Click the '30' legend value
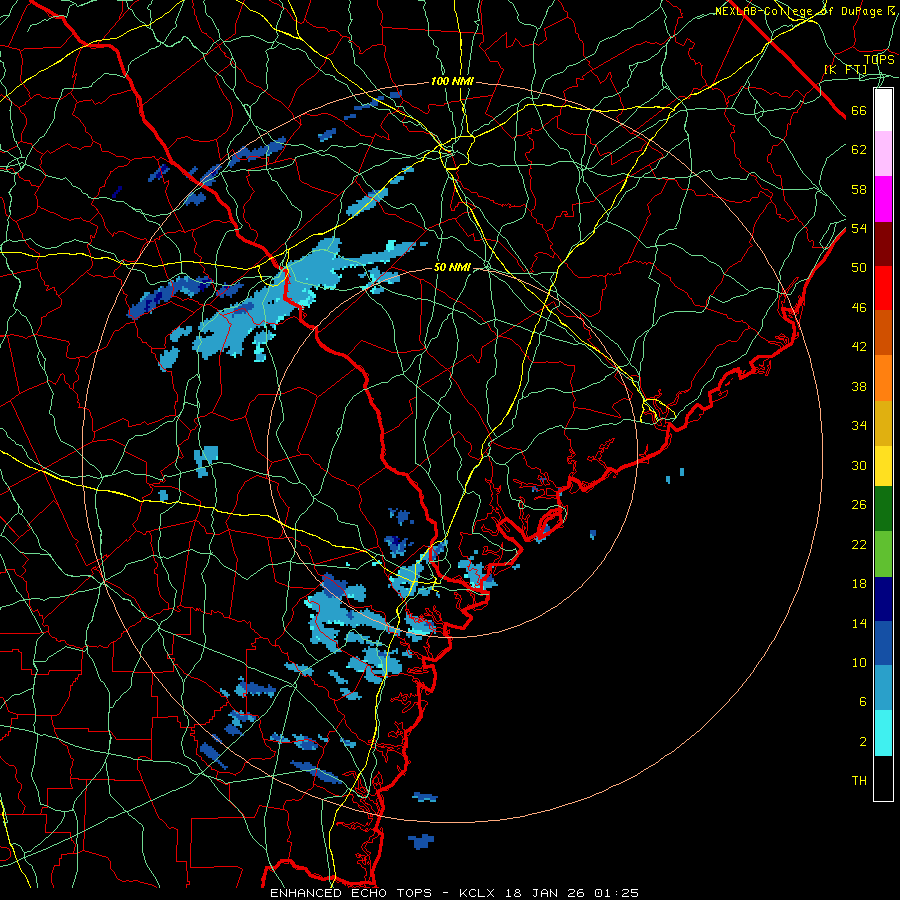The width and height of the screenshot is (900, 900). click(x=859, y=465)
